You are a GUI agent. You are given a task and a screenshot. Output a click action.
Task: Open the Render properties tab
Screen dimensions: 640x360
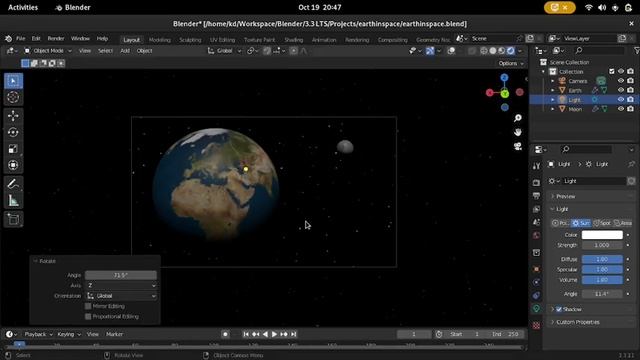(x=536, y=182)
